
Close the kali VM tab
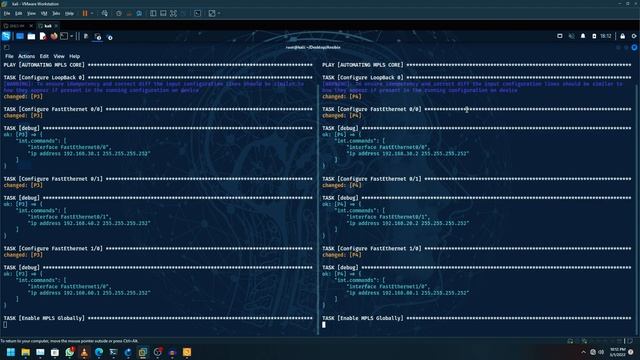pyautogui.click(x=56, y=26)
